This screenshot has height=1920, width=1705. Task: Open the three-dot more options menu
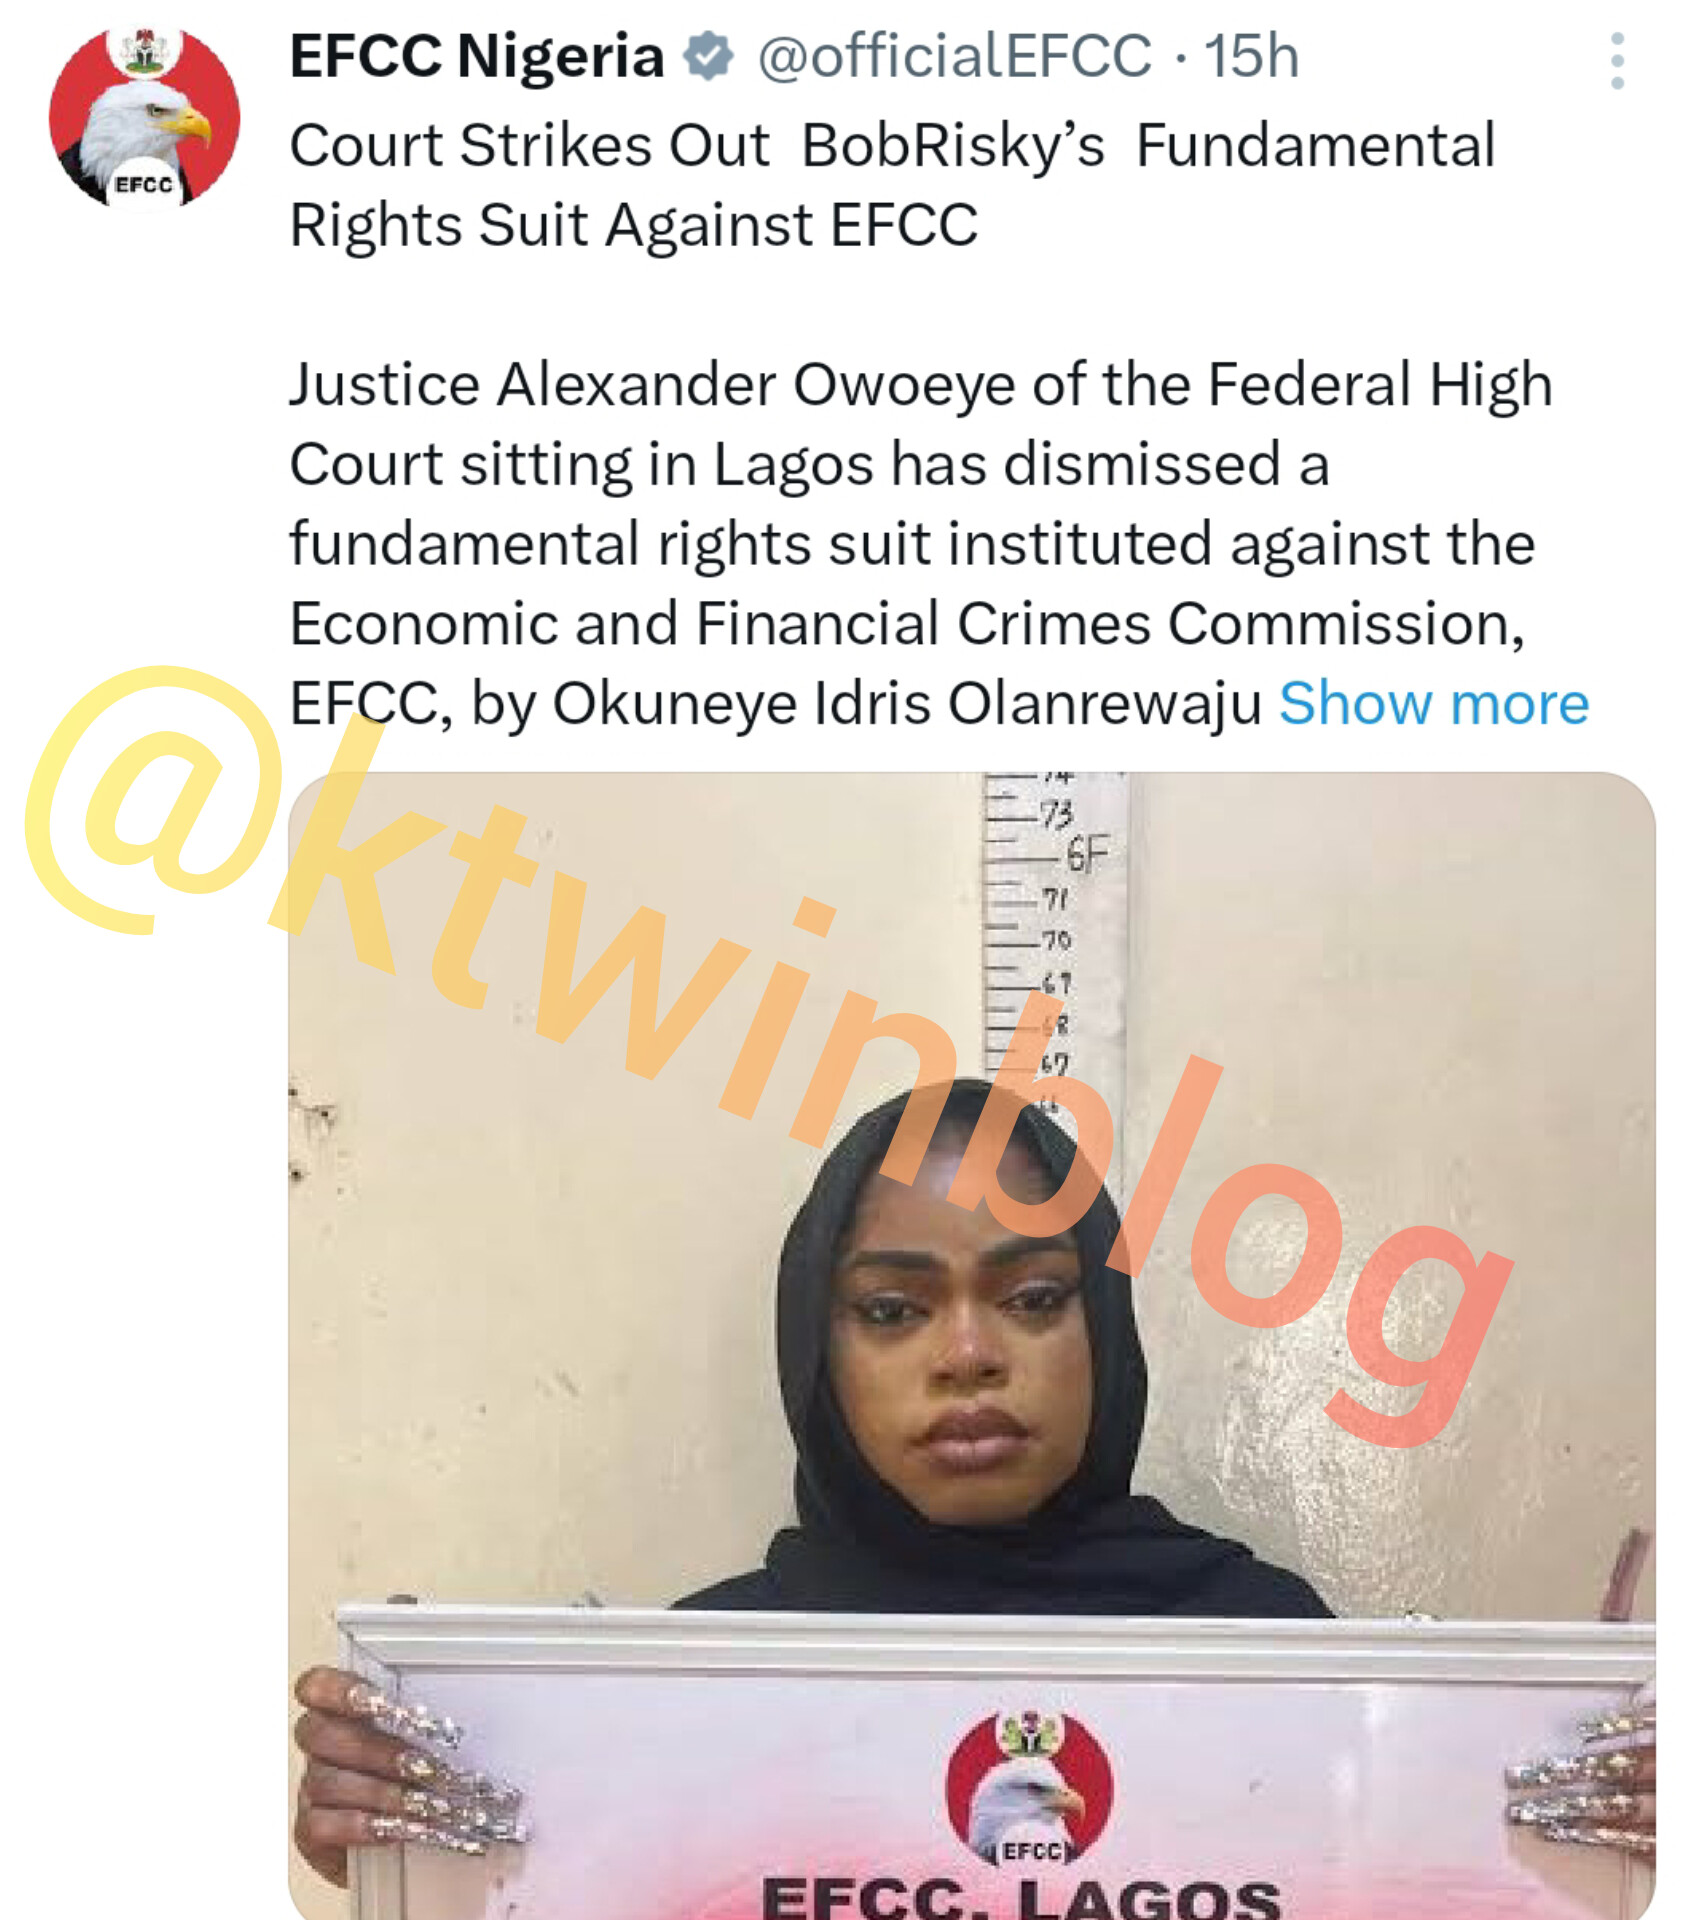point(1617,61)
